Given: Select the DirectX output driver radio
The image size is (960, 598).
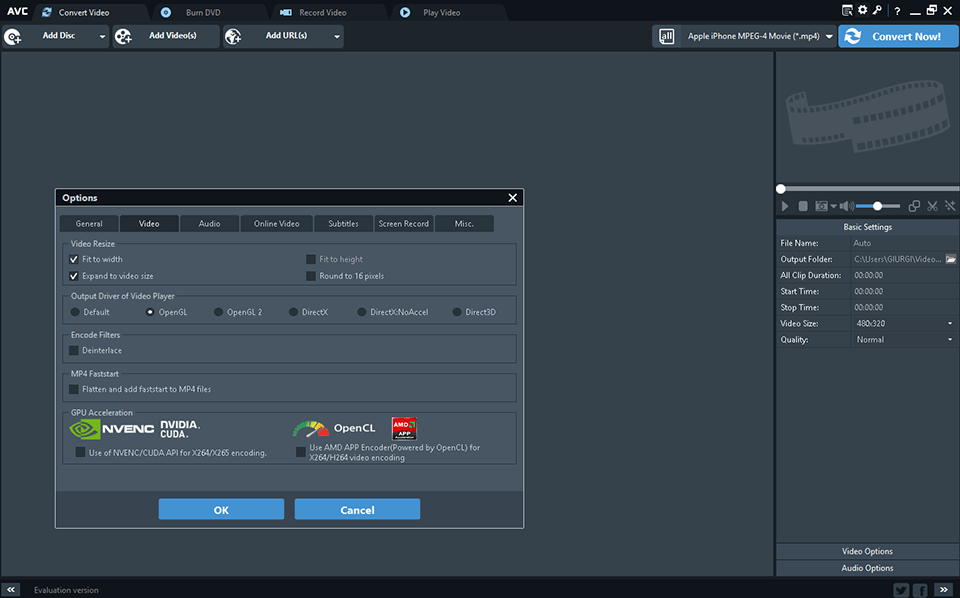Looking at the screenshot, I should pos(294,312).
